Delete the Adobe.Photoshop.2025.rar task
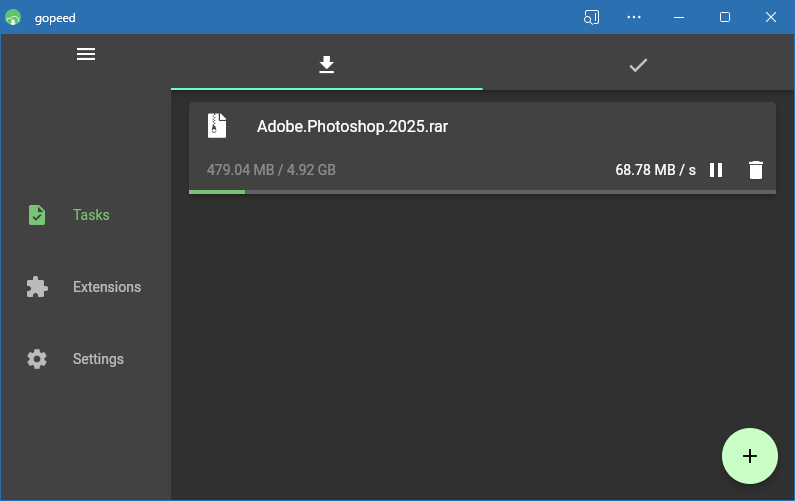The width and height of the screenshot is (795, 501). [x=755, y=170]
